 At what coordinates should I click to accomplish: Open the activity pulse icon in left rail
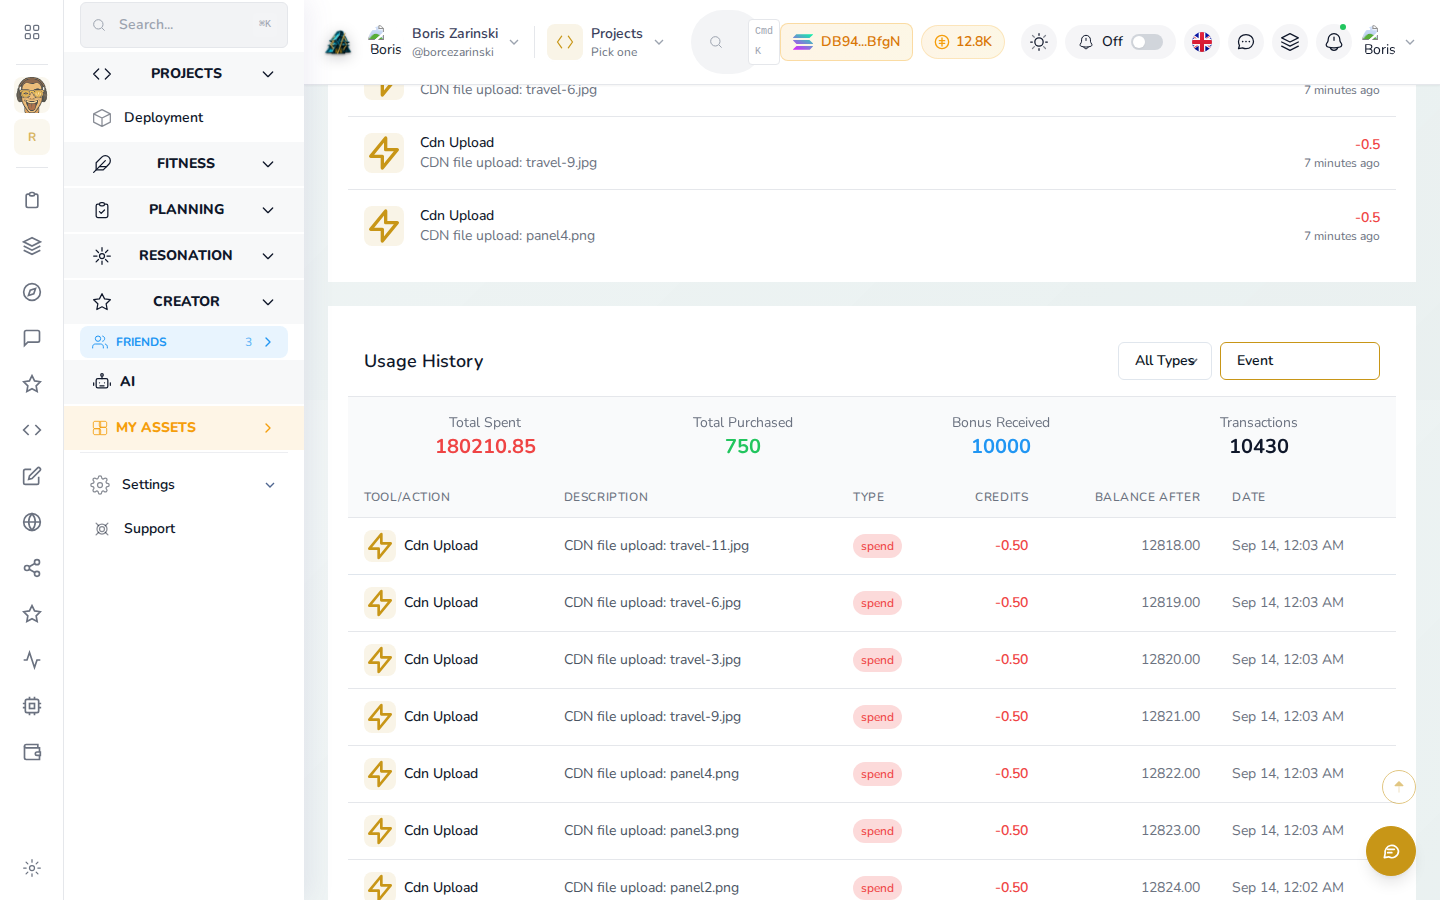click(32, 660)
